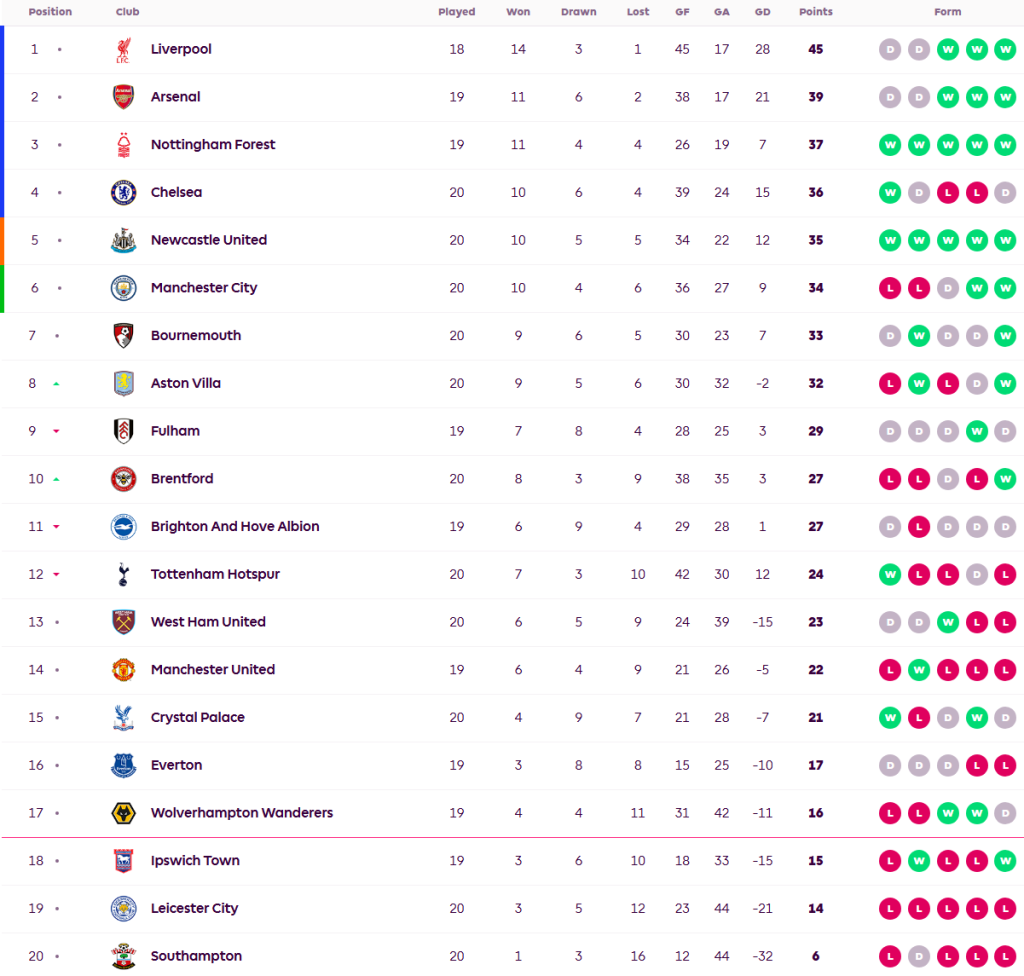Image resolution: width=1024 pixels, height=976 pixels.
Task: Click the Newcastle United crest
Action: tap(123, 240)
